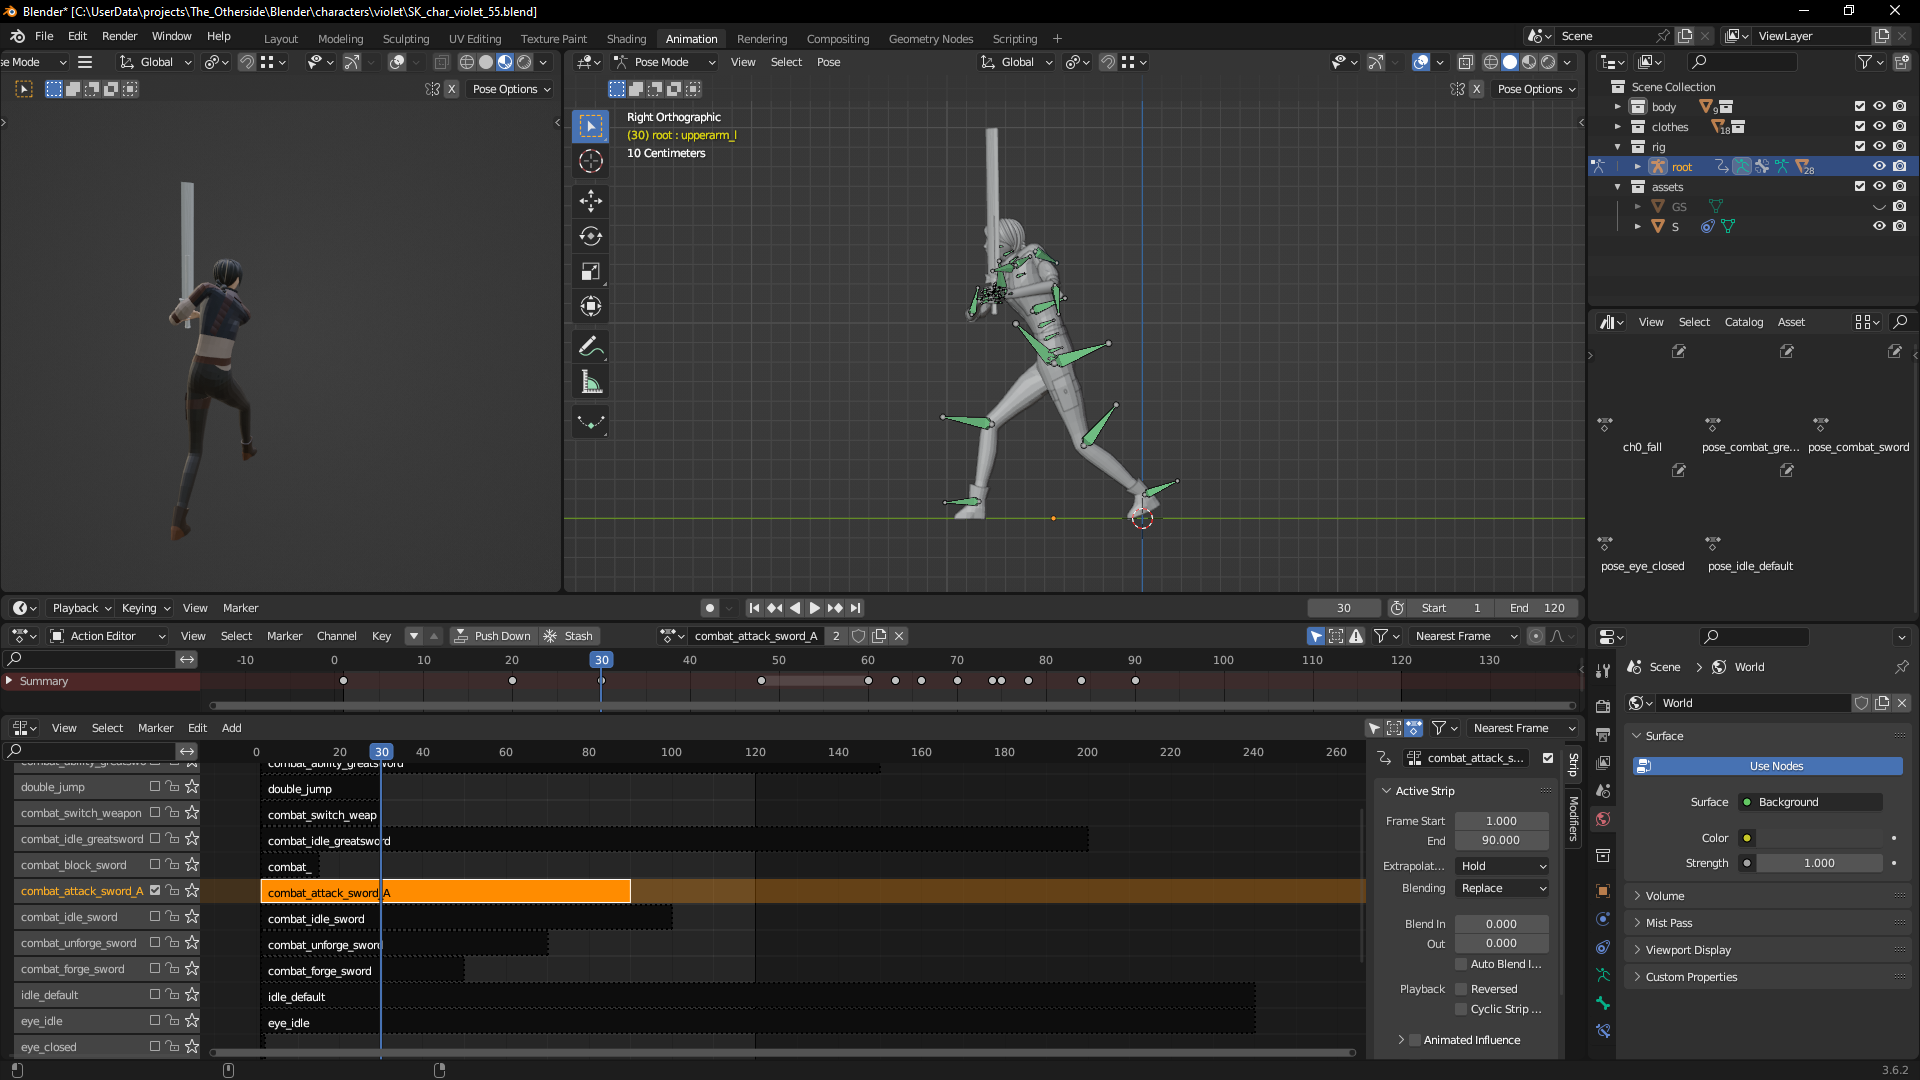Expand the body collection in outliner
Viewport: 1920px width, 1080px height.
tap(1617, 107)
